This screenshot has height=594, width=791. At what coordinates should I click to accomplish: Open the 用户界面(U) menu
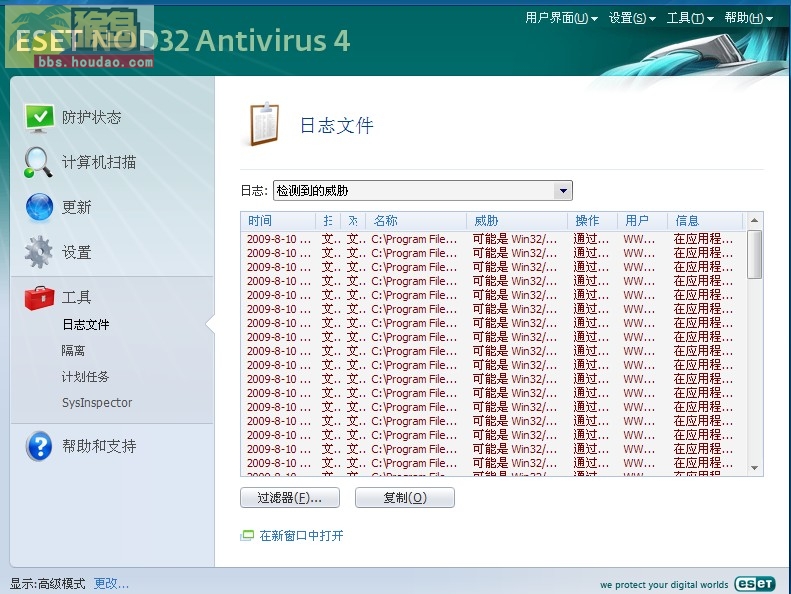click(561, 18)
